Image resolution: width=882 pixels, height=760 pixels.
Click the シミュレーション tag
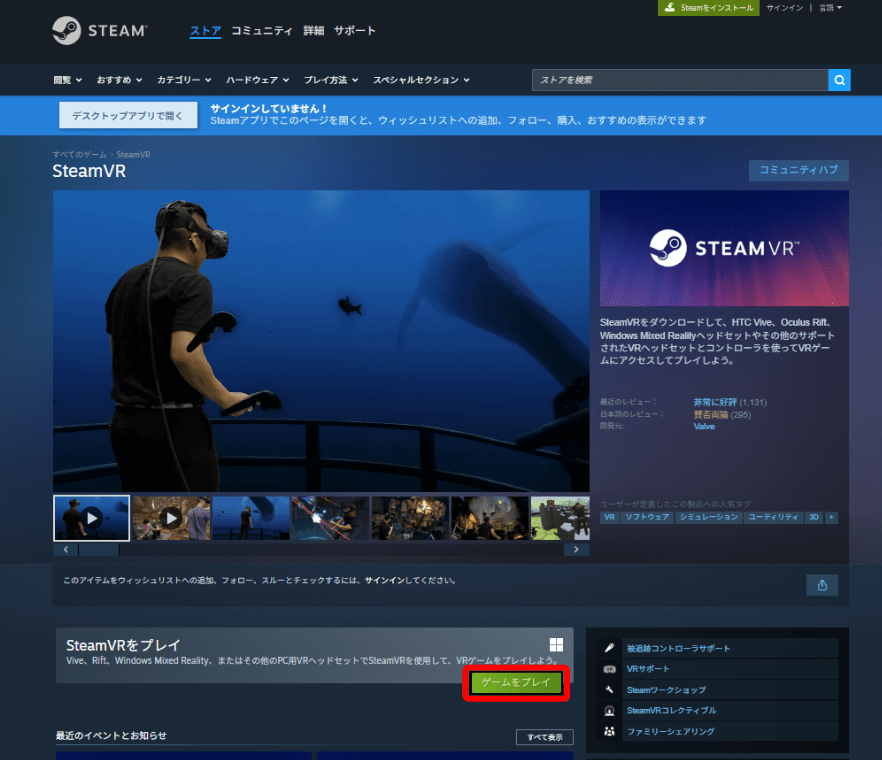pos(709,517)
